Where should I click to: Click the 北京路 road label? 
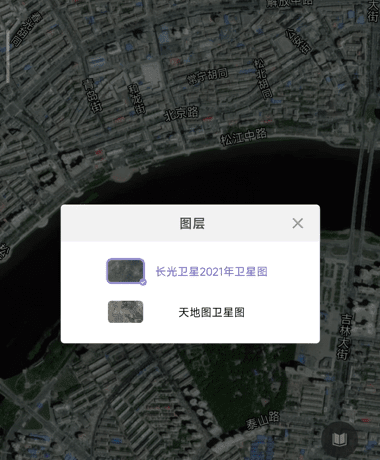point(181,113)
